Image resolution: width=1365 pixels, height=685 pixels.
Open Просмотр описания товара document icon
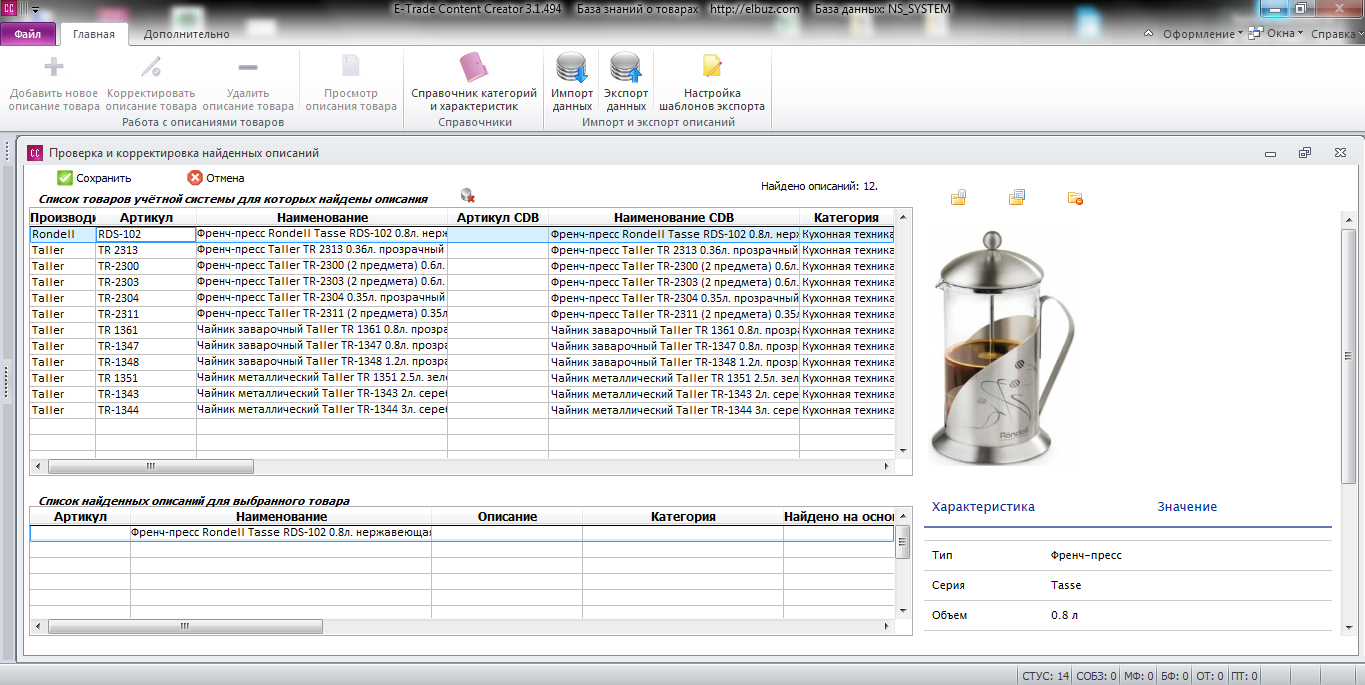tap(351, 67)
